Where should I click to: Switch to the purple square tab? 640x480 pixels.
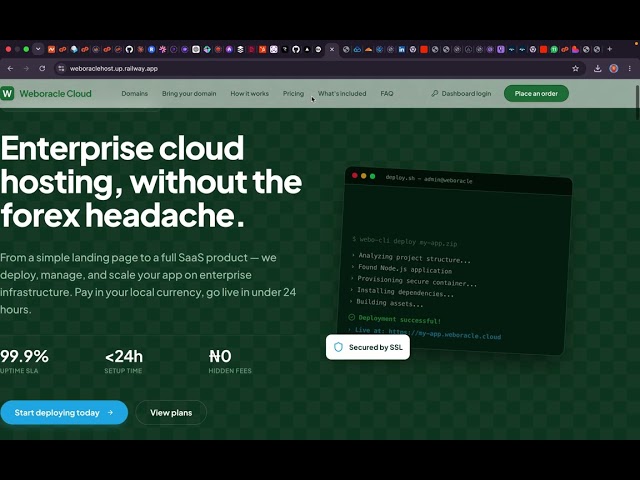[x=501, y=49]
